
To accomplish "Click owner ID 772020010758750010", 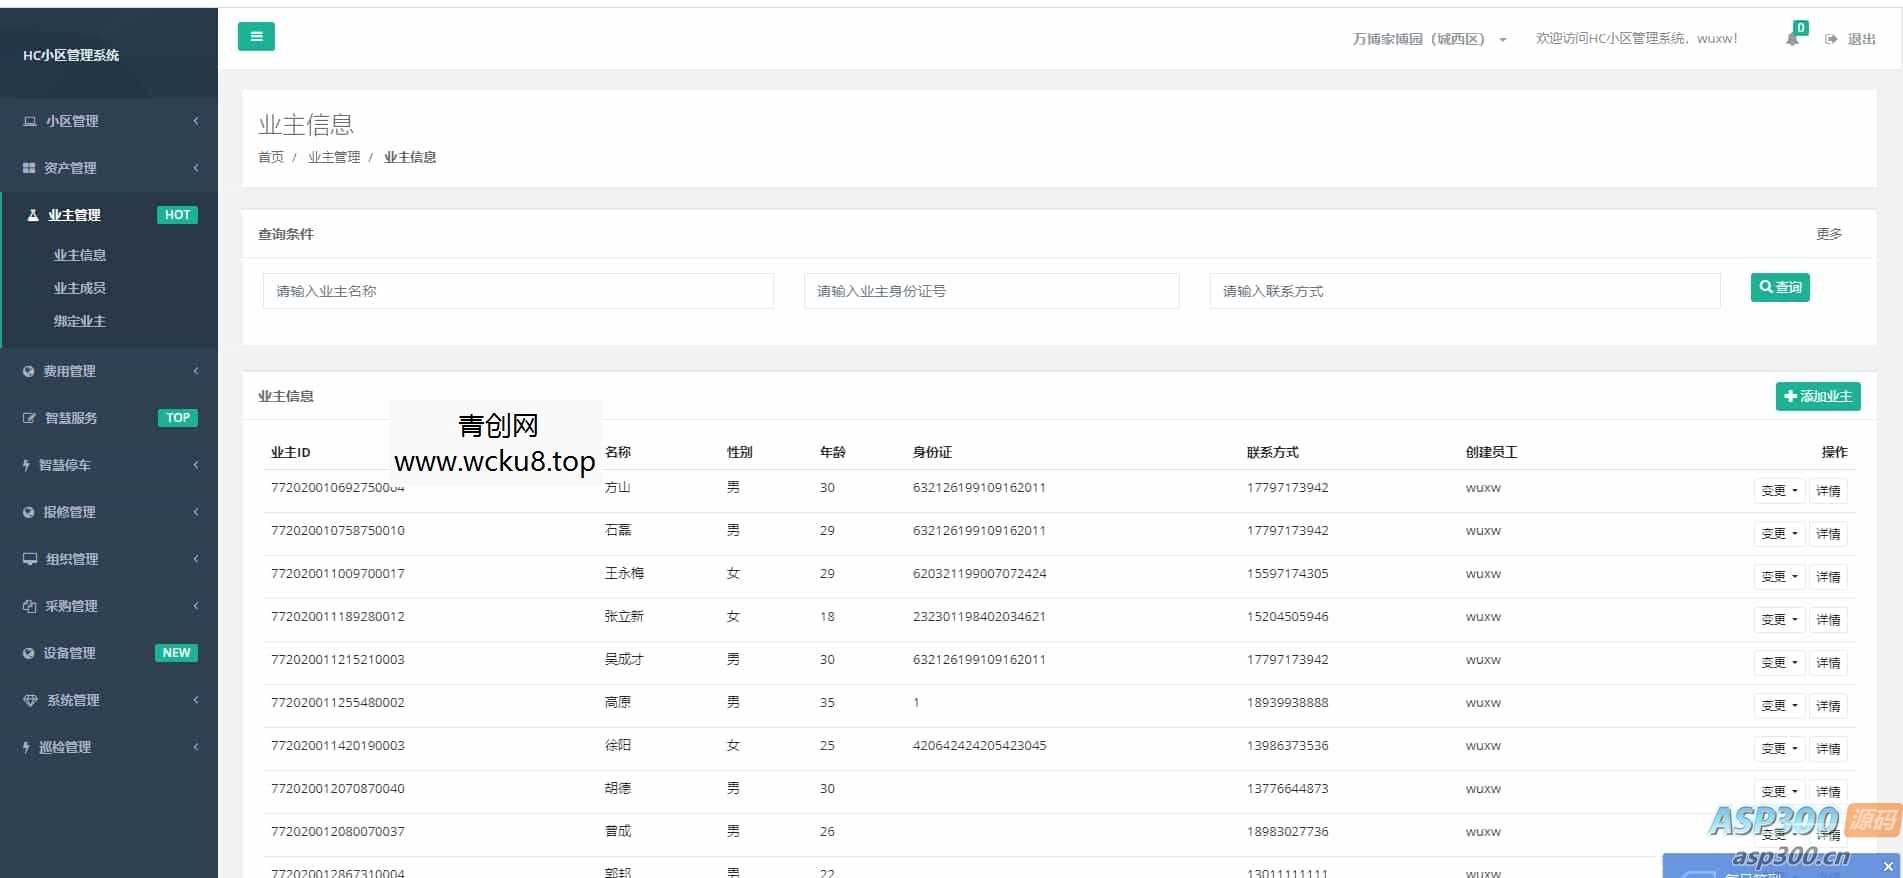I will click(x=338, y=531).
